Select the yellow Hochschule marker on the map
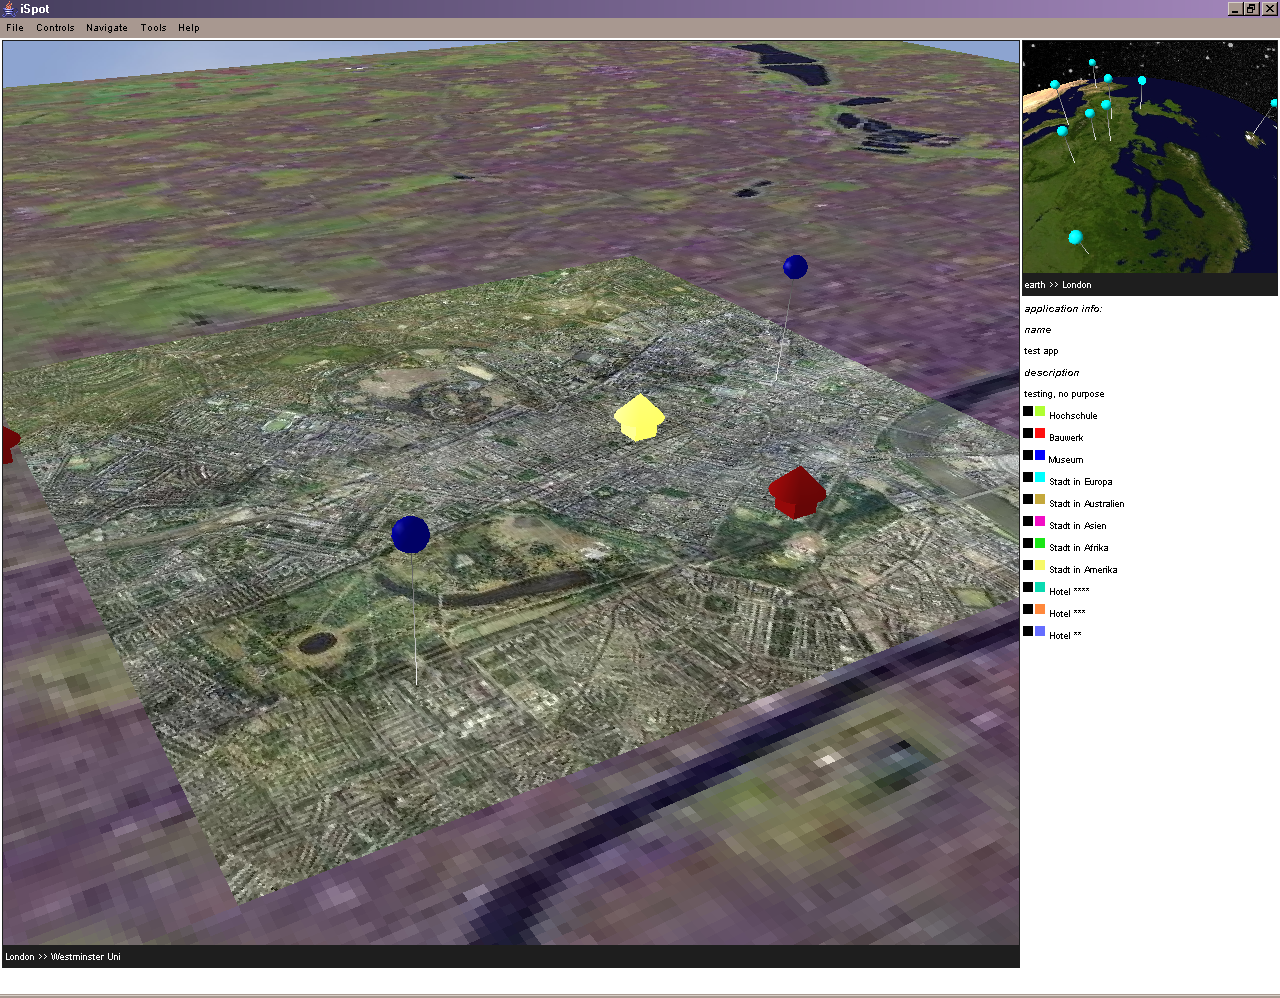Image resolution: width=1280 pixels, height=998 pixels. coord(640,416)
